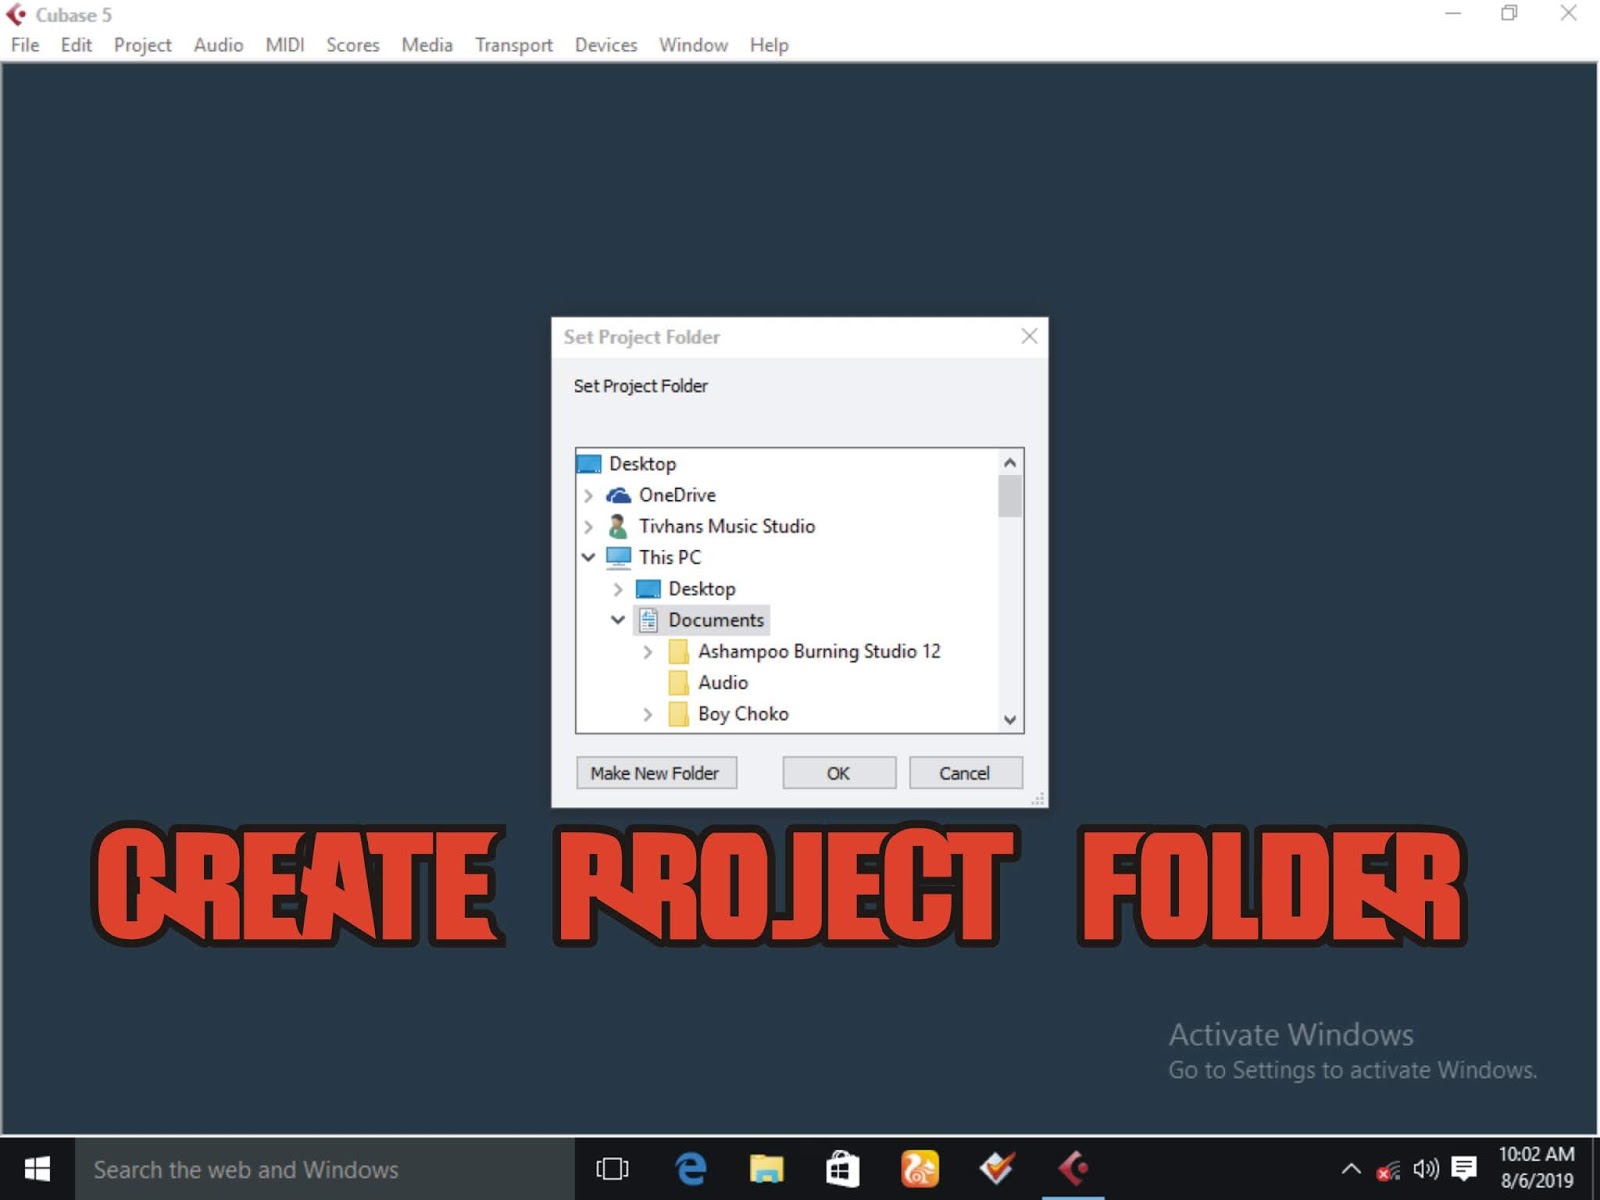Close the Set Project Folder dialog
1600x1200 pixels.
[1029, 336]
